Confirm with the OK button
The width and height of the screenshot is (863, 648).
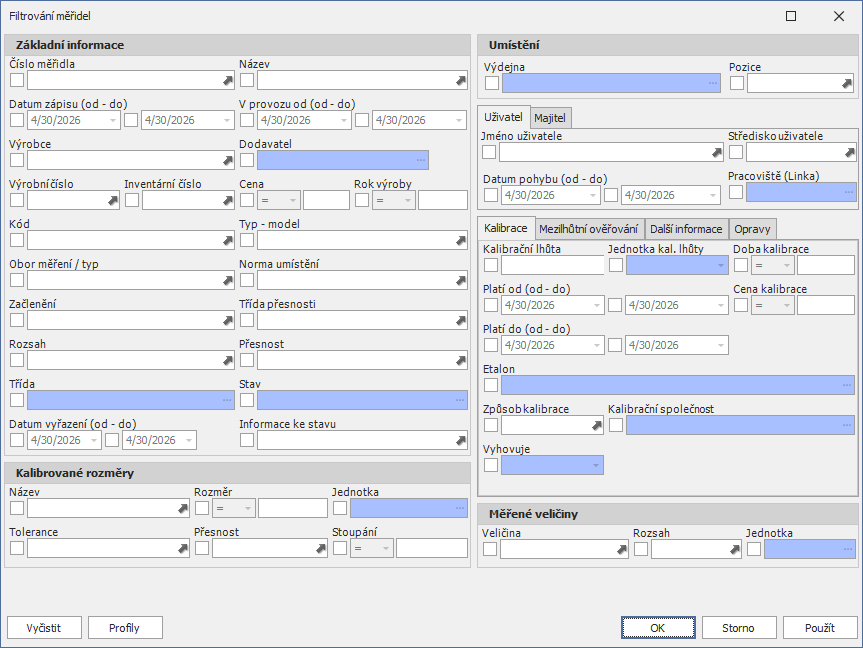658,628
